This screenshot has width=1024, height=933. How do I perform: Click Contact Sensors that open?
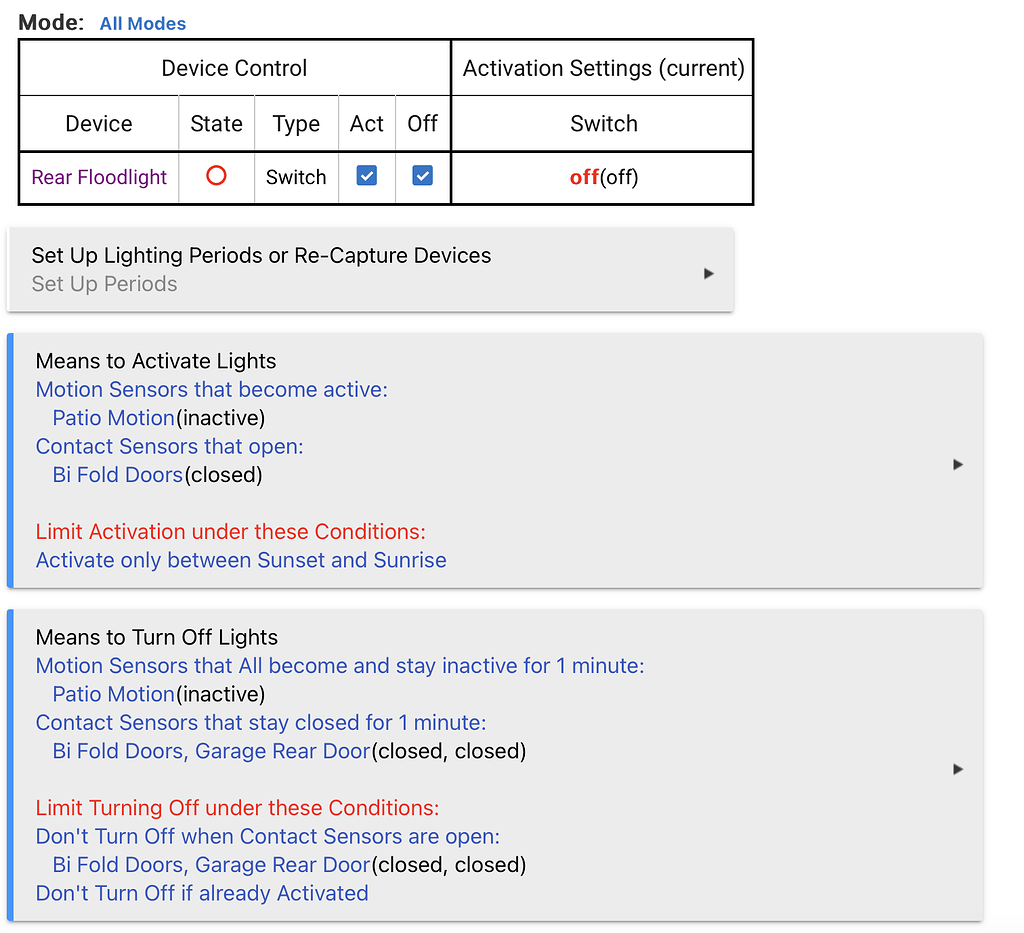169,446
